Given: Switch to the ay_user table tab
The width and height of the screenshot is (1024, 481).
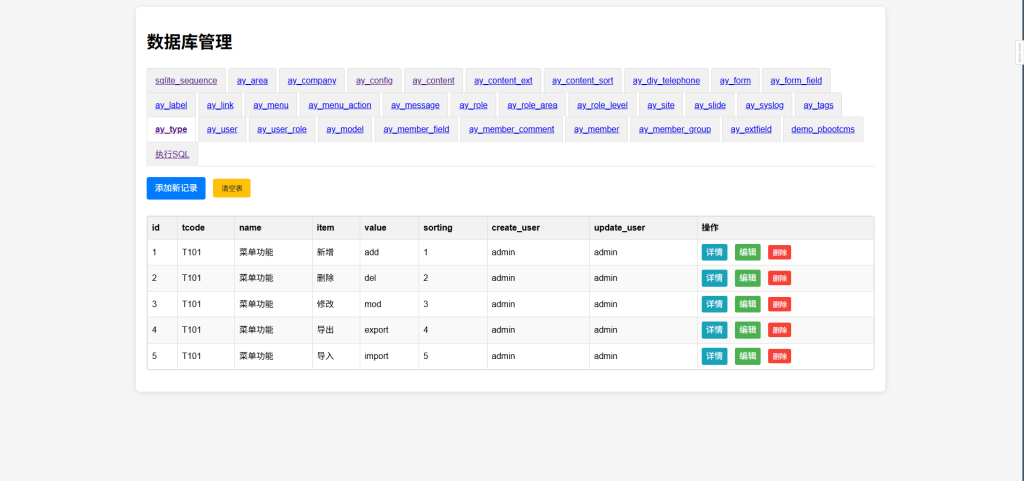Looking at the screenshot, I should pyautogui.click(x=222, y=129).
